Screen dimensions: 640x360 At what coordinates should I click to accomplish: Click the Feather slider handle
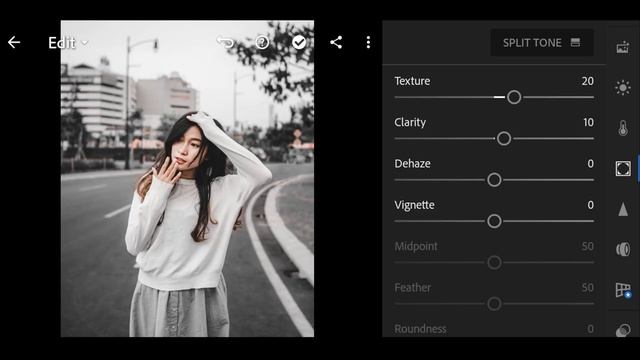494,303
